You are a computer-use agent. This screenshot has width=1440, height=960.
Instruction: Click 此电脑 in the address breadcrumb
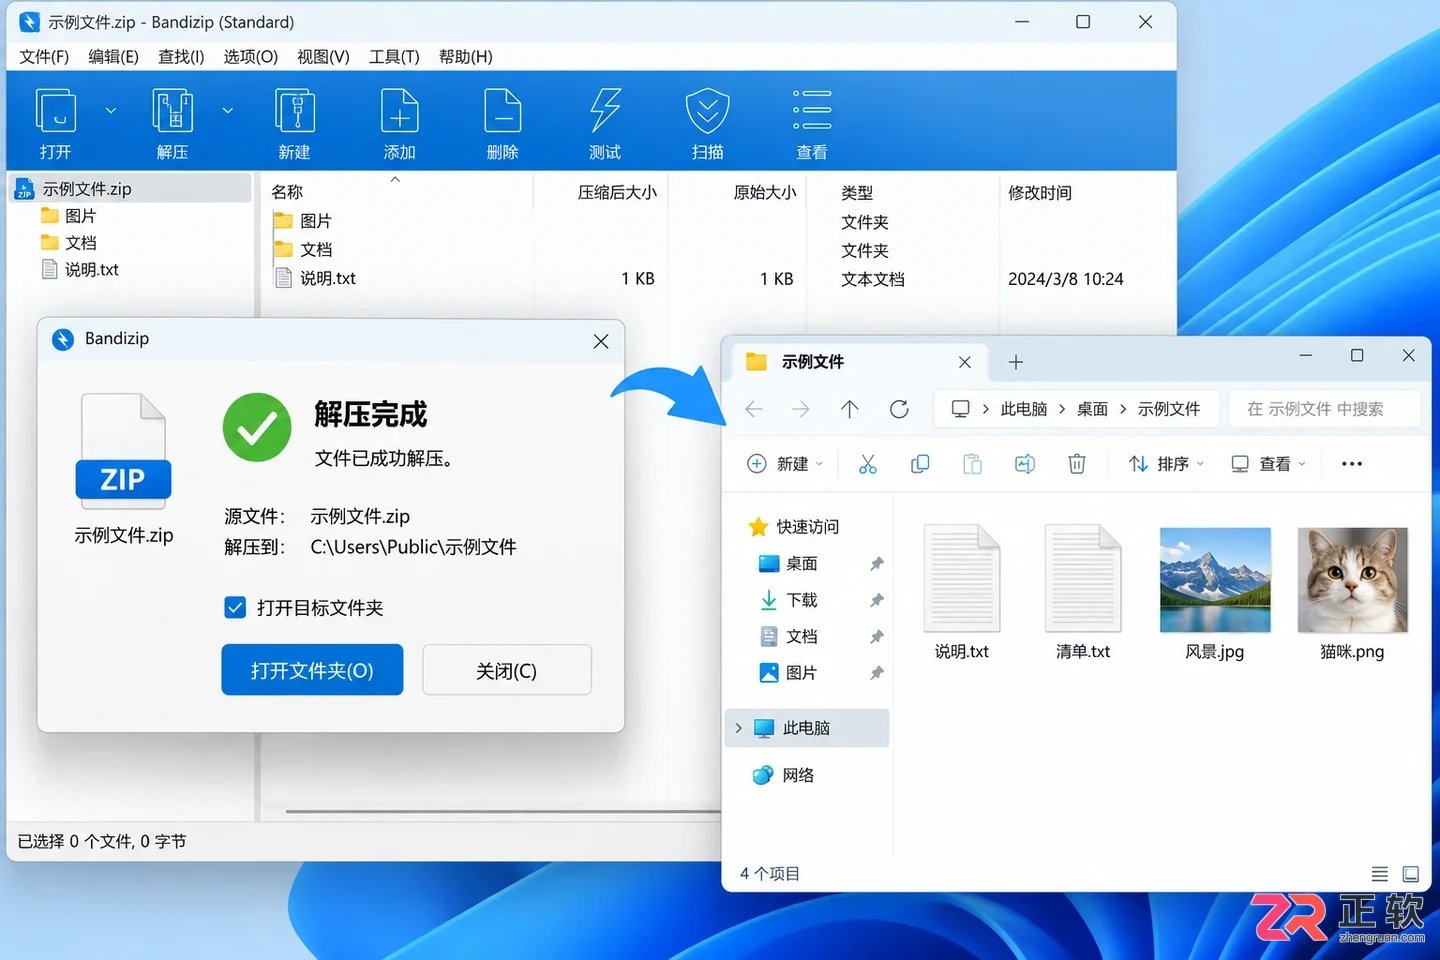coord(1024,409)
